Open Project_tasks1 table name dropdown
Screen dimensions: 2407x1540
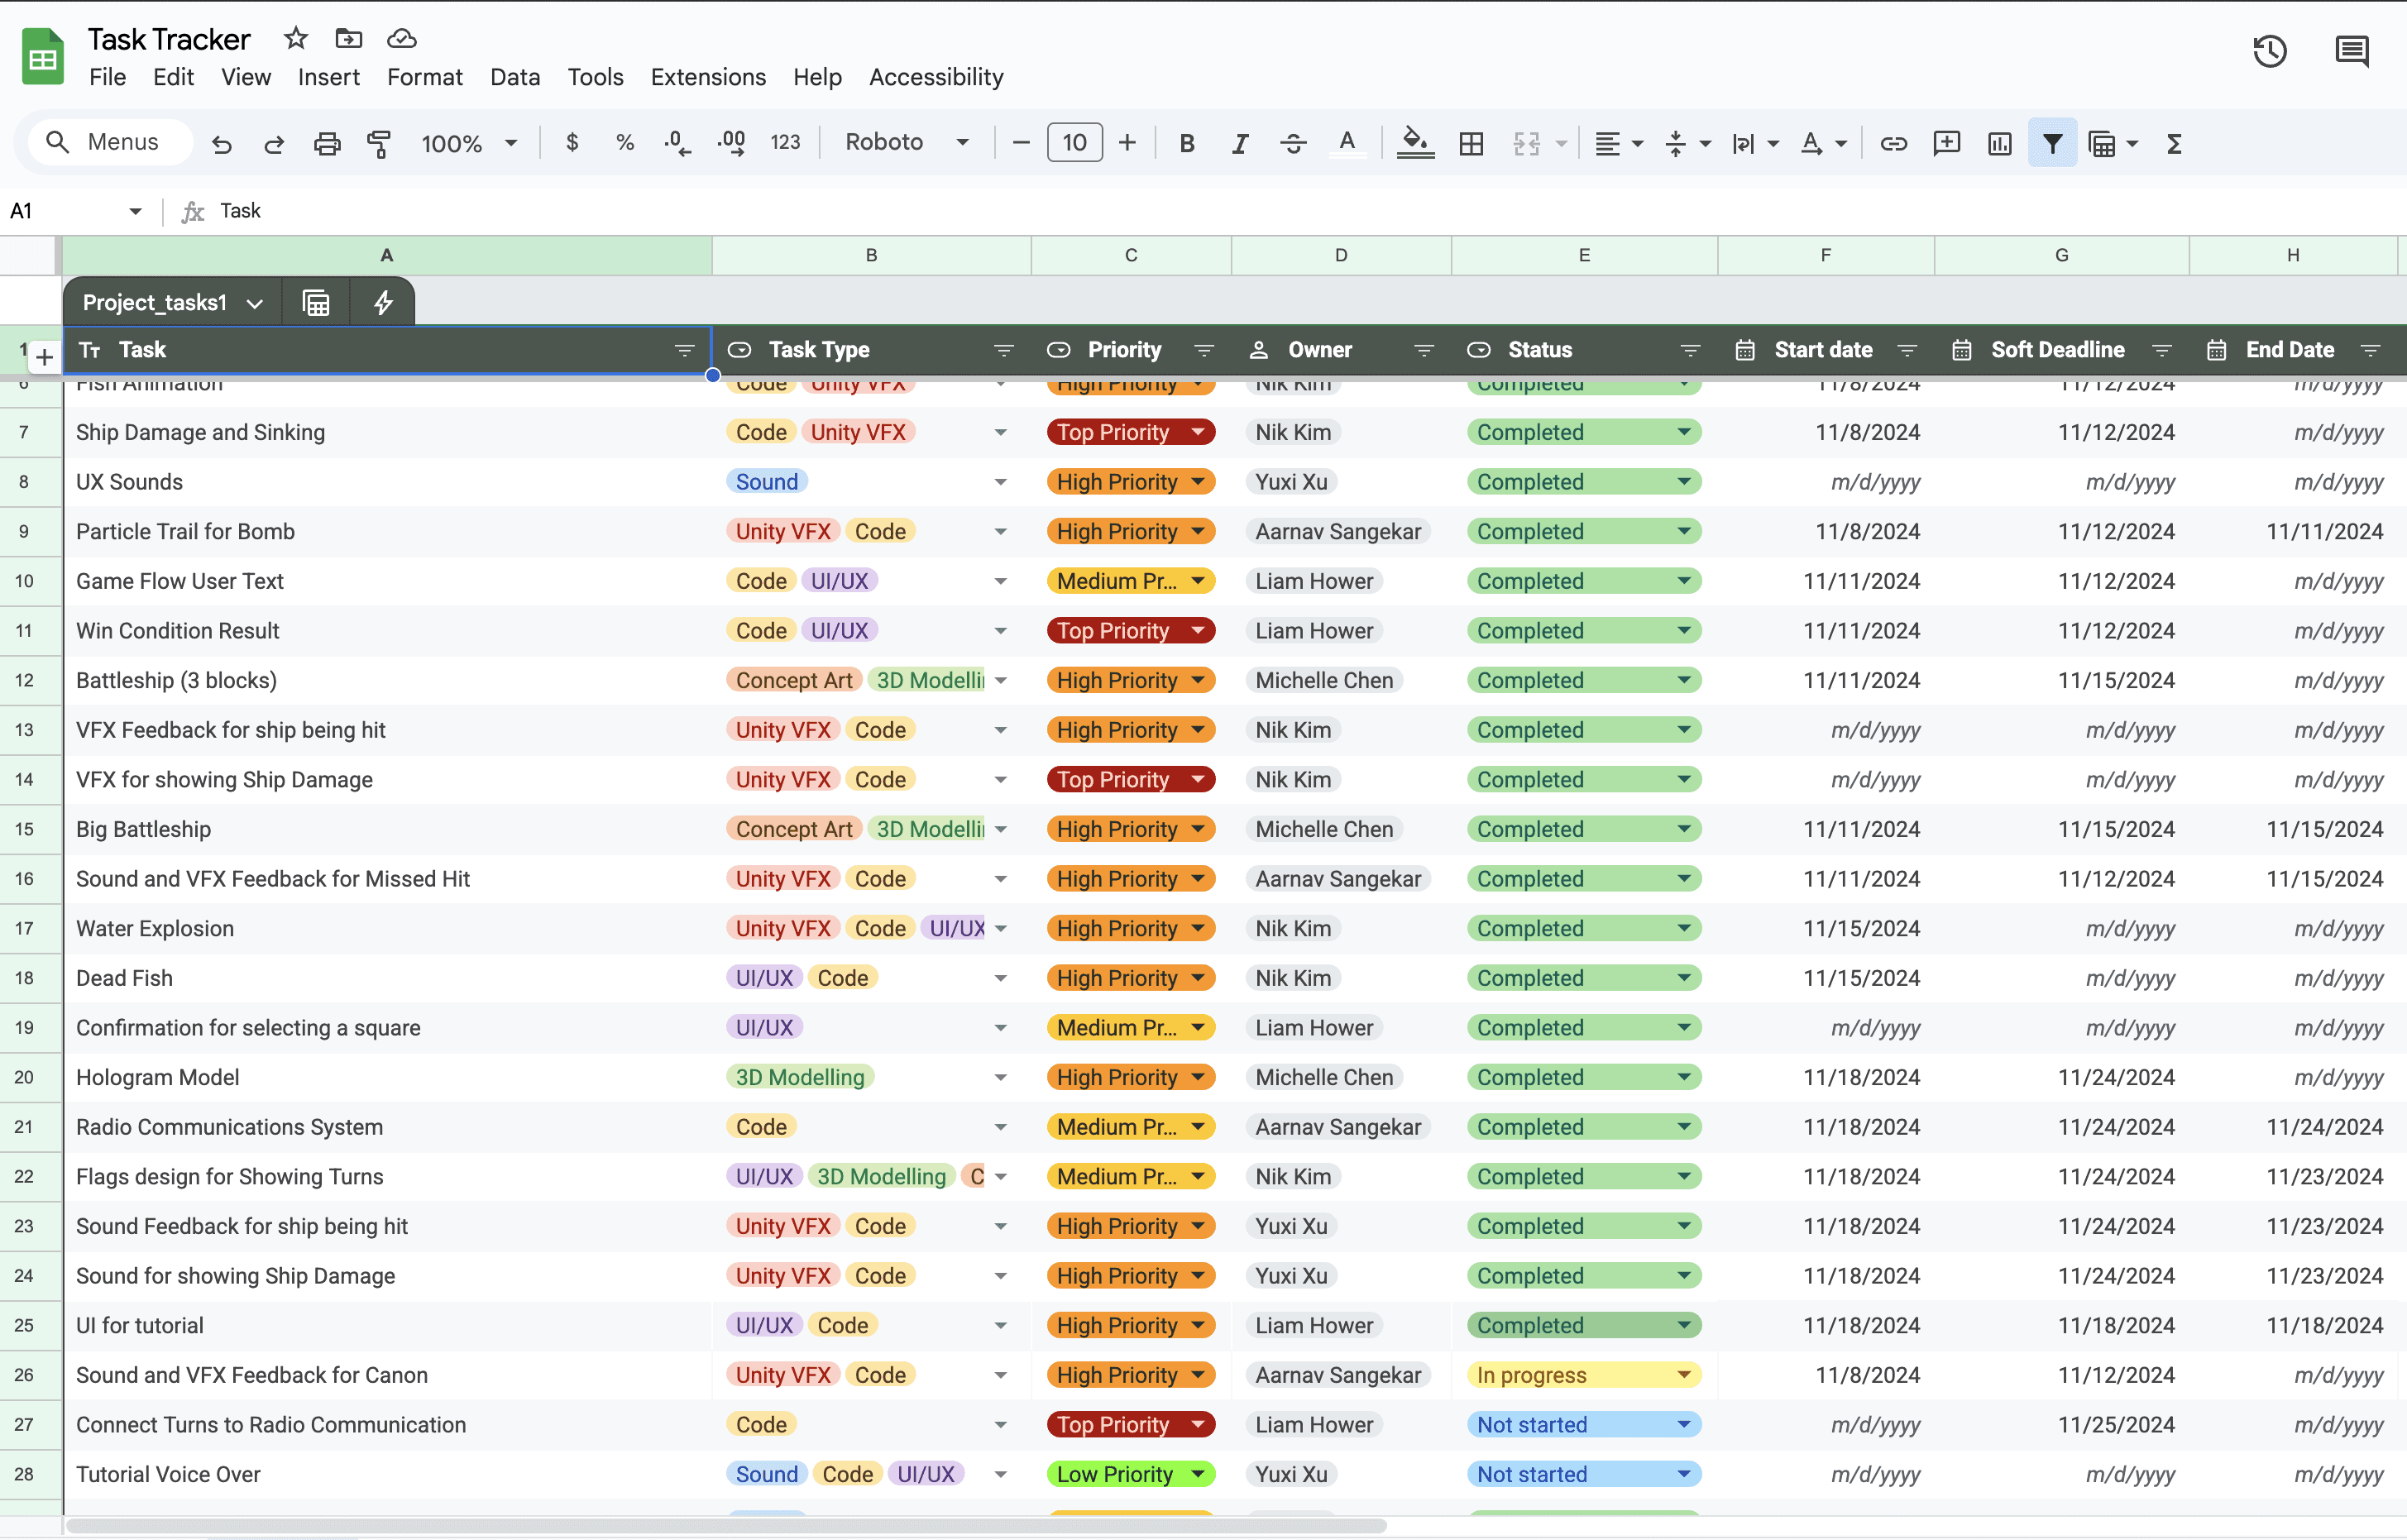254,303
